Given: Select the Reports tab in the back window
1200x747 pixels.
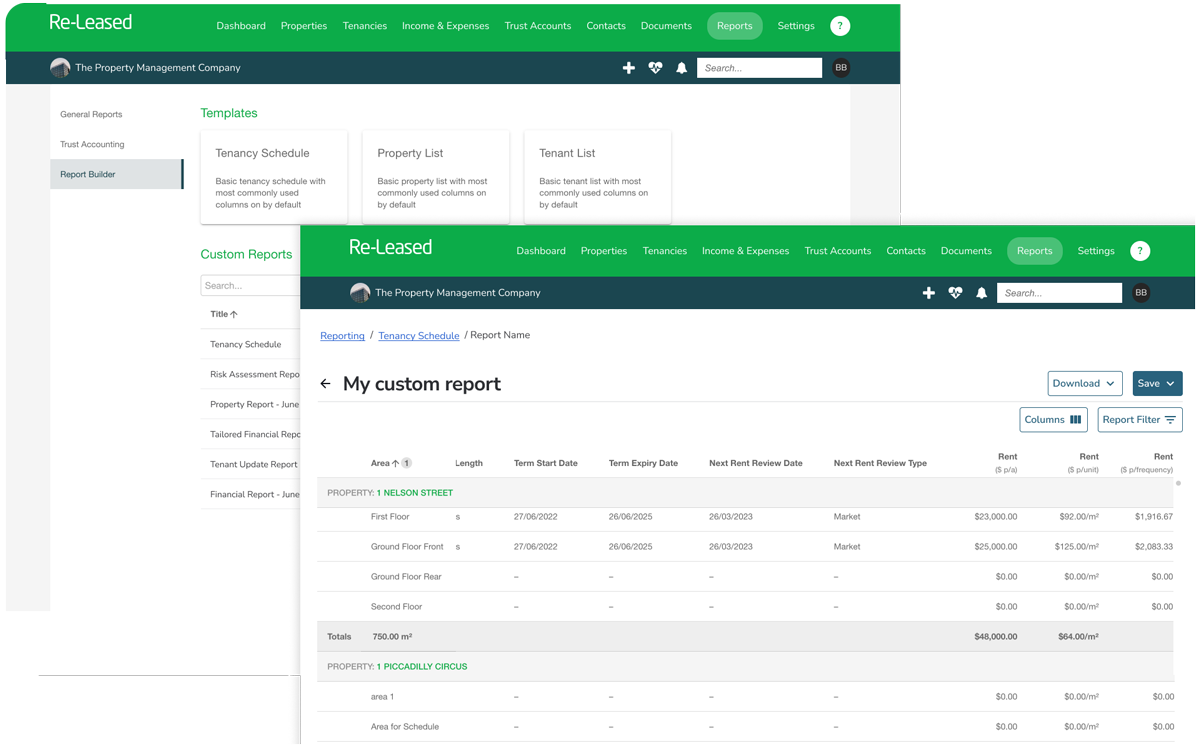Looking at the screenshot, I should point(735,26).
